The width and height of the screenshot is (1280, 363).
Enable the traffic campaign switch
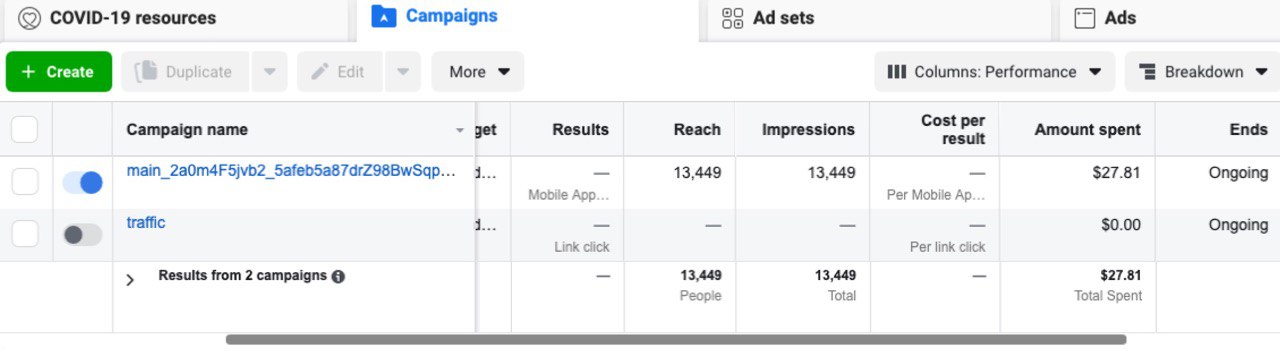tap(82, 235)
